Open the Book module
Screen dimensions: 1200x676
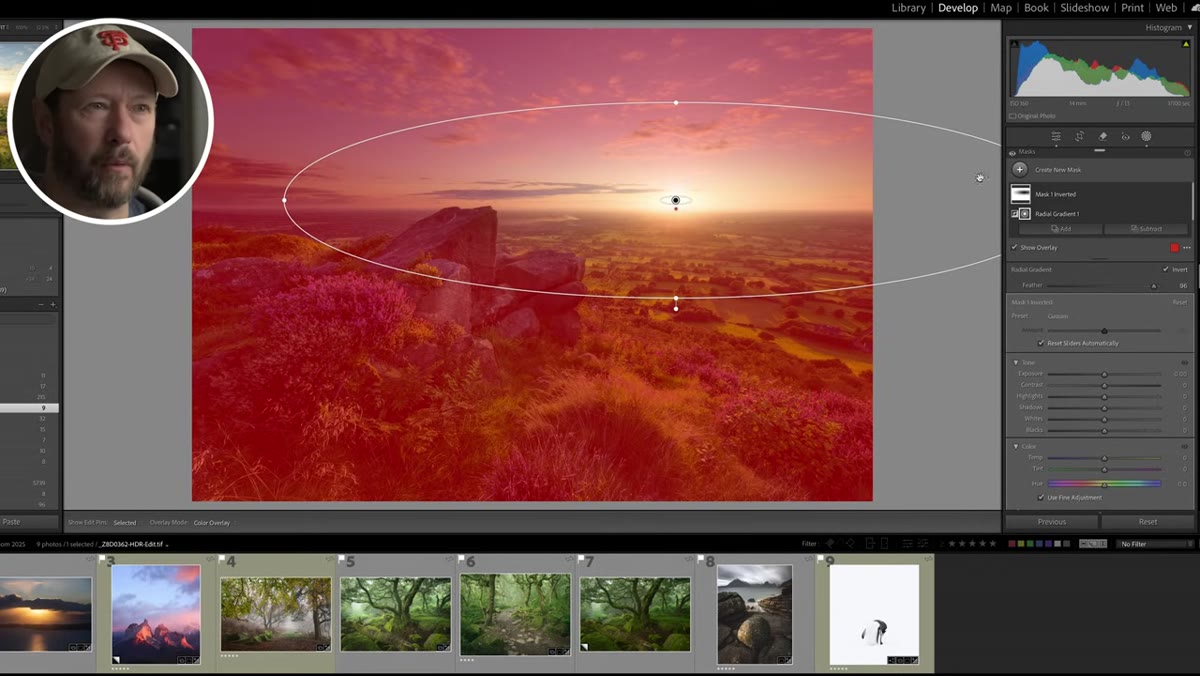pyautogui.click(x=1037, y=8)
